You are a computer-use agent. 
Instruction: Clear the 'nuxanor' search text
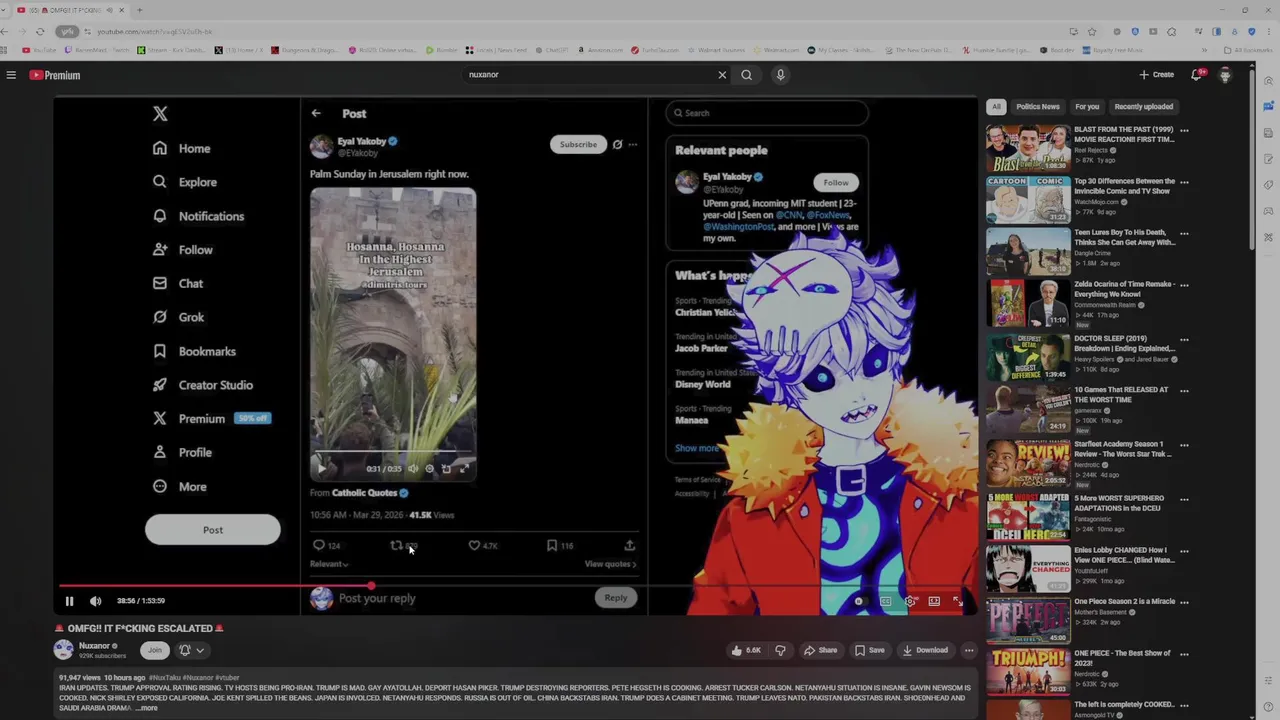722,75
